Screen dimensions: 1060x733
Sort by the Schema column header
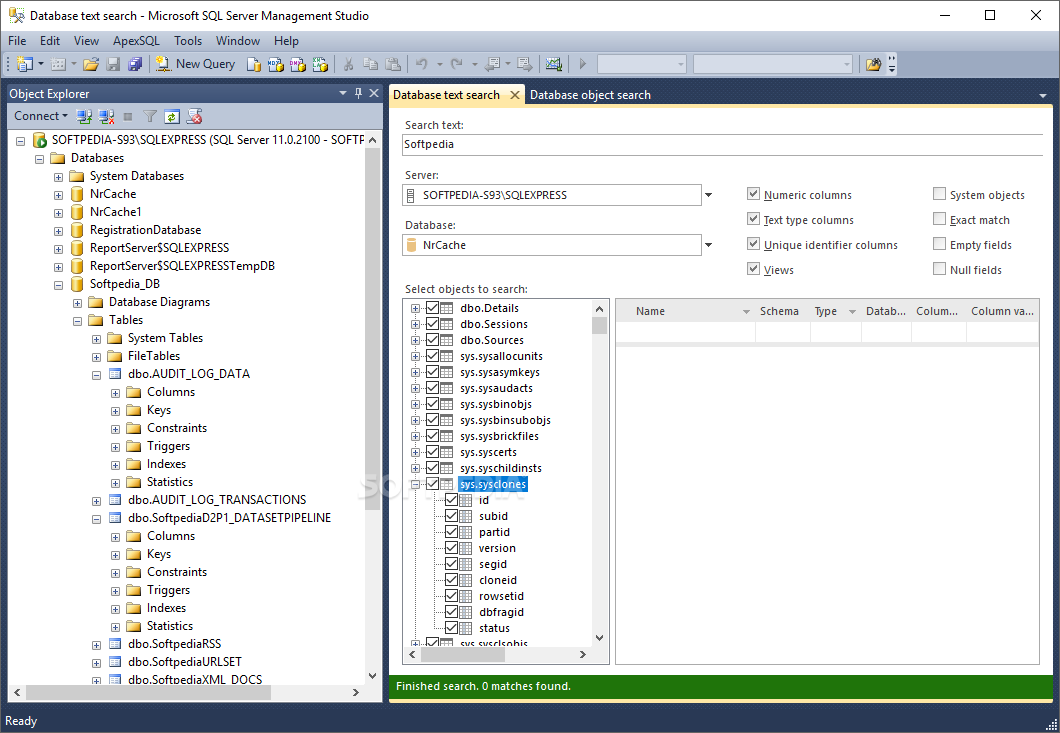pos(779,311)
